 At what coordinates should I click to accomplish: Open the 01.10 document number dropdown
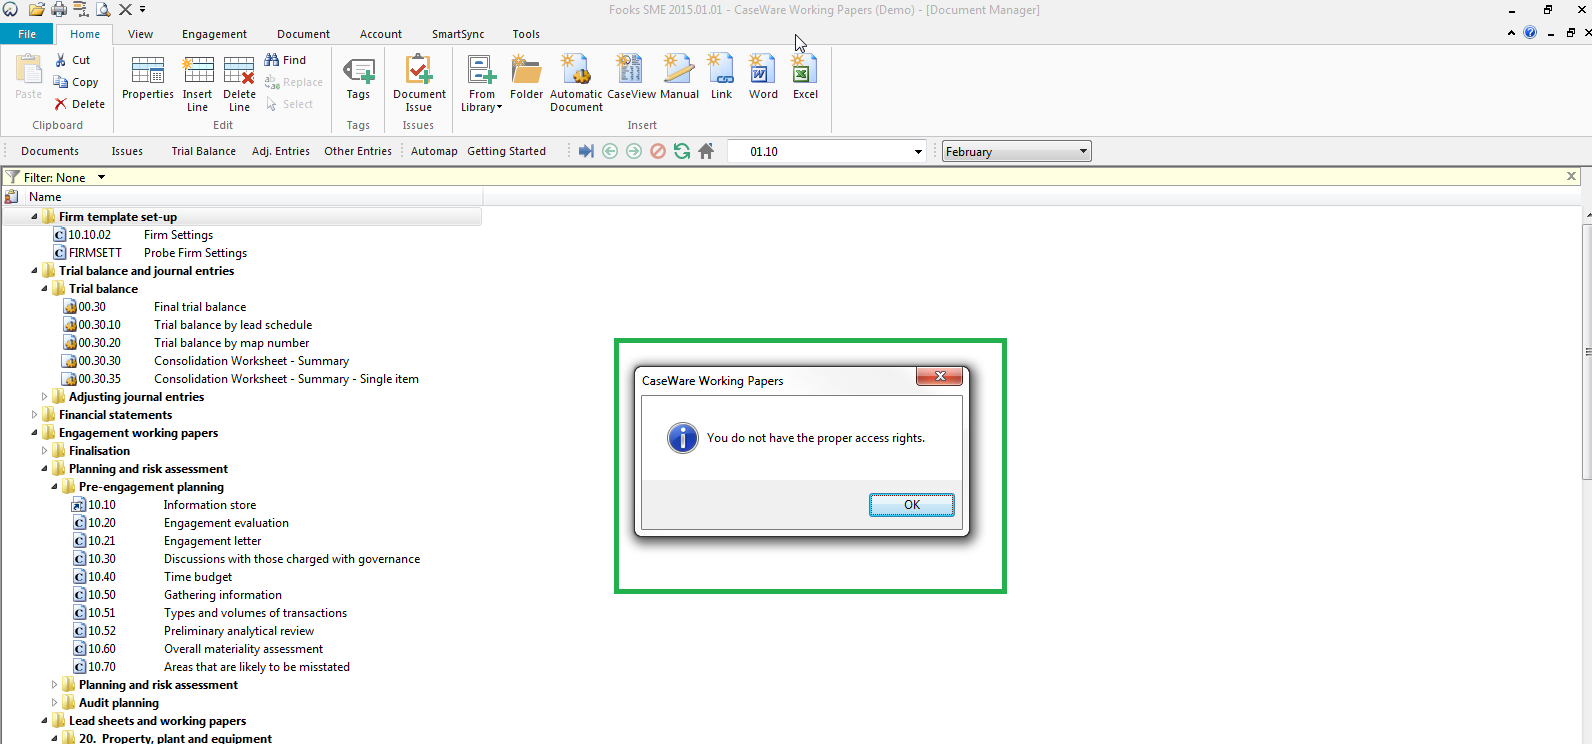[x=918, y=152]
